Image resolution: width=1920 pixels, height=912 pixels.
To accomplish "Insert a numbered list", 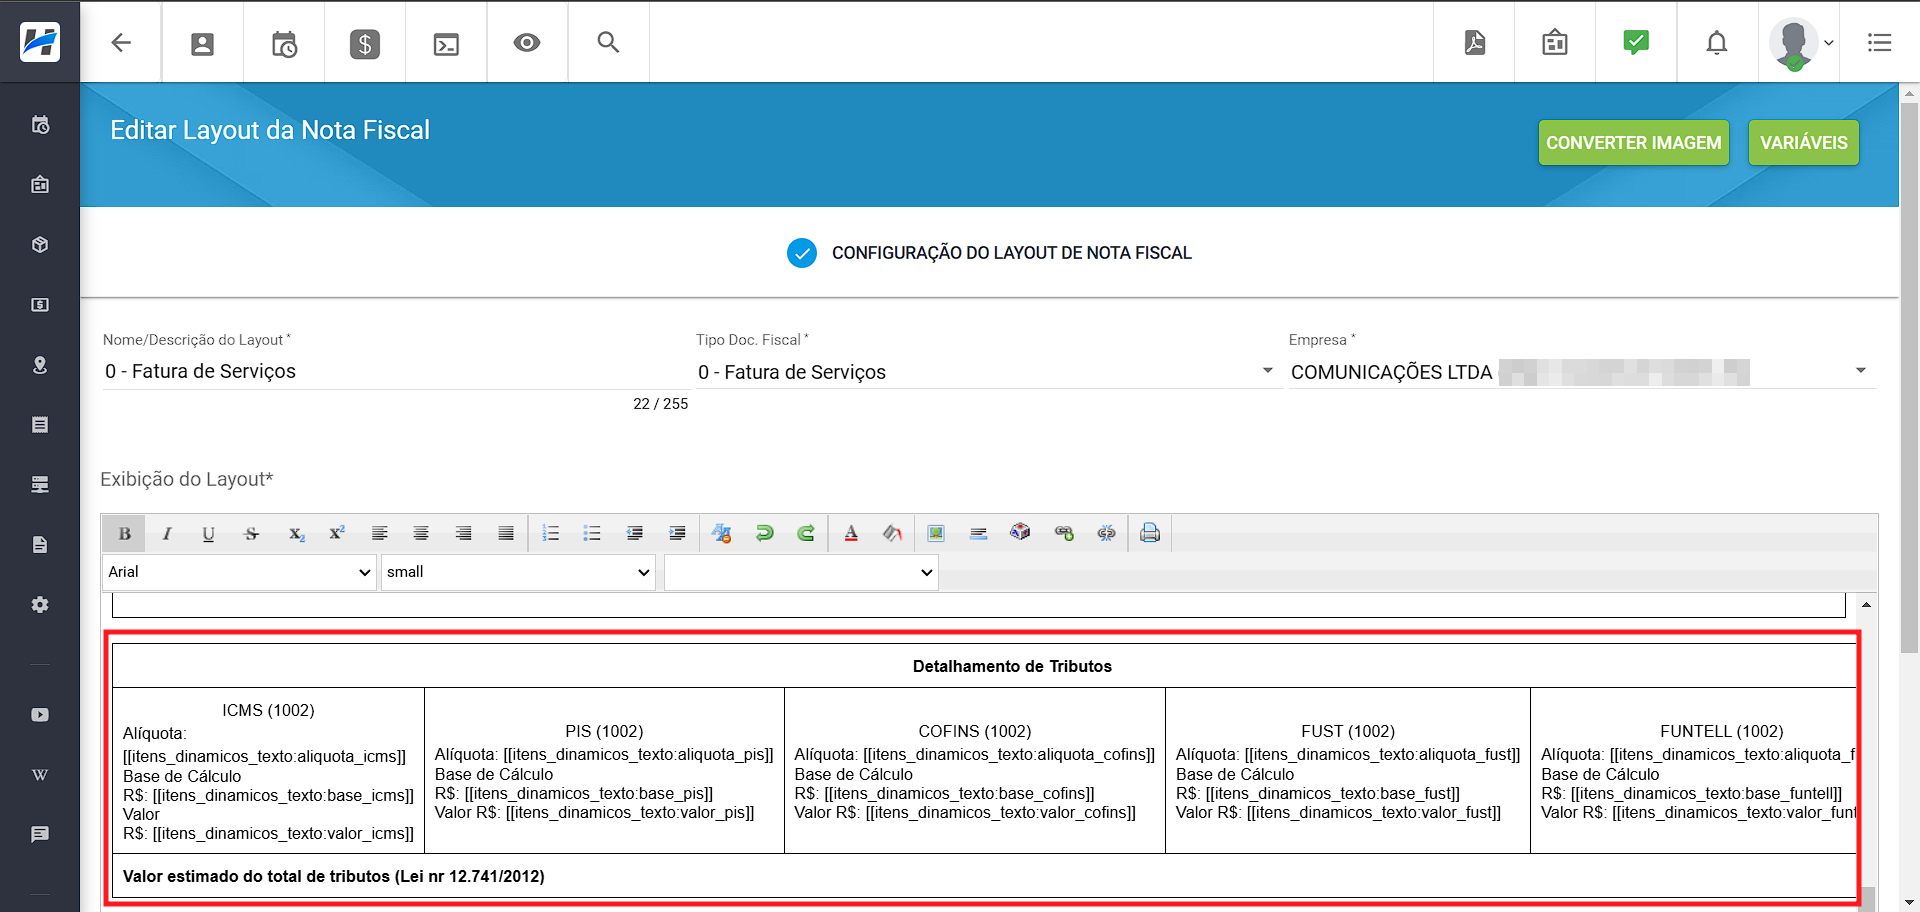I will click(x=550, y=534).
